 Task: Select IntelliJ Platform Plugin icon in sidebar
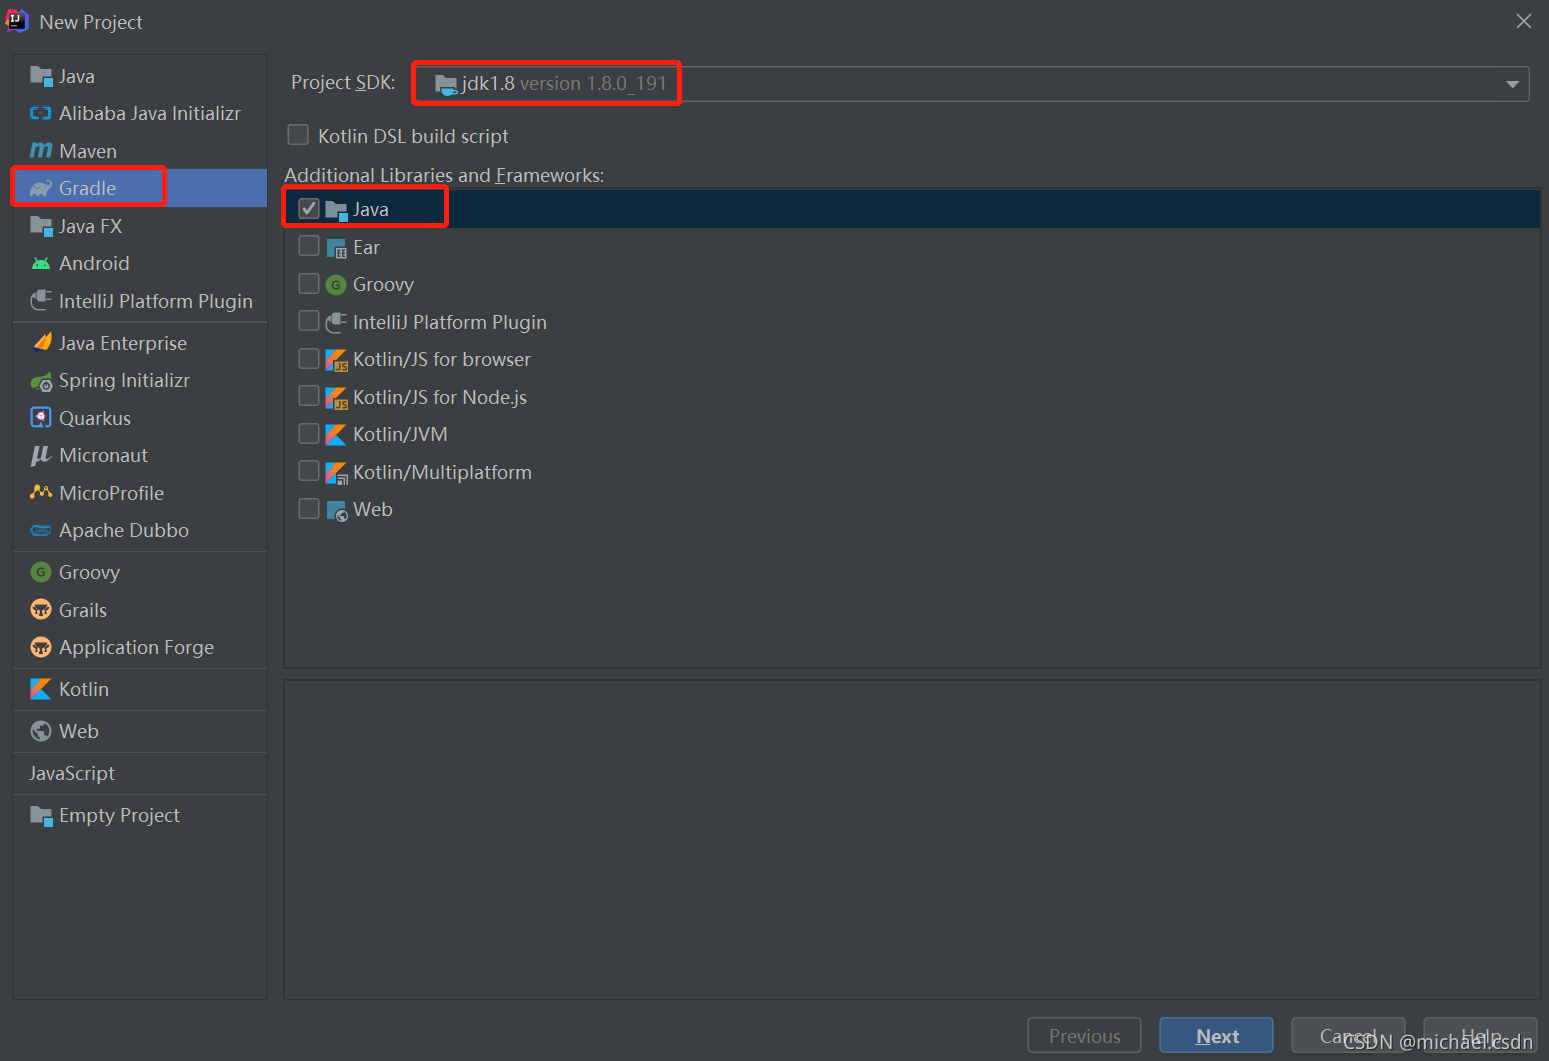41,300
